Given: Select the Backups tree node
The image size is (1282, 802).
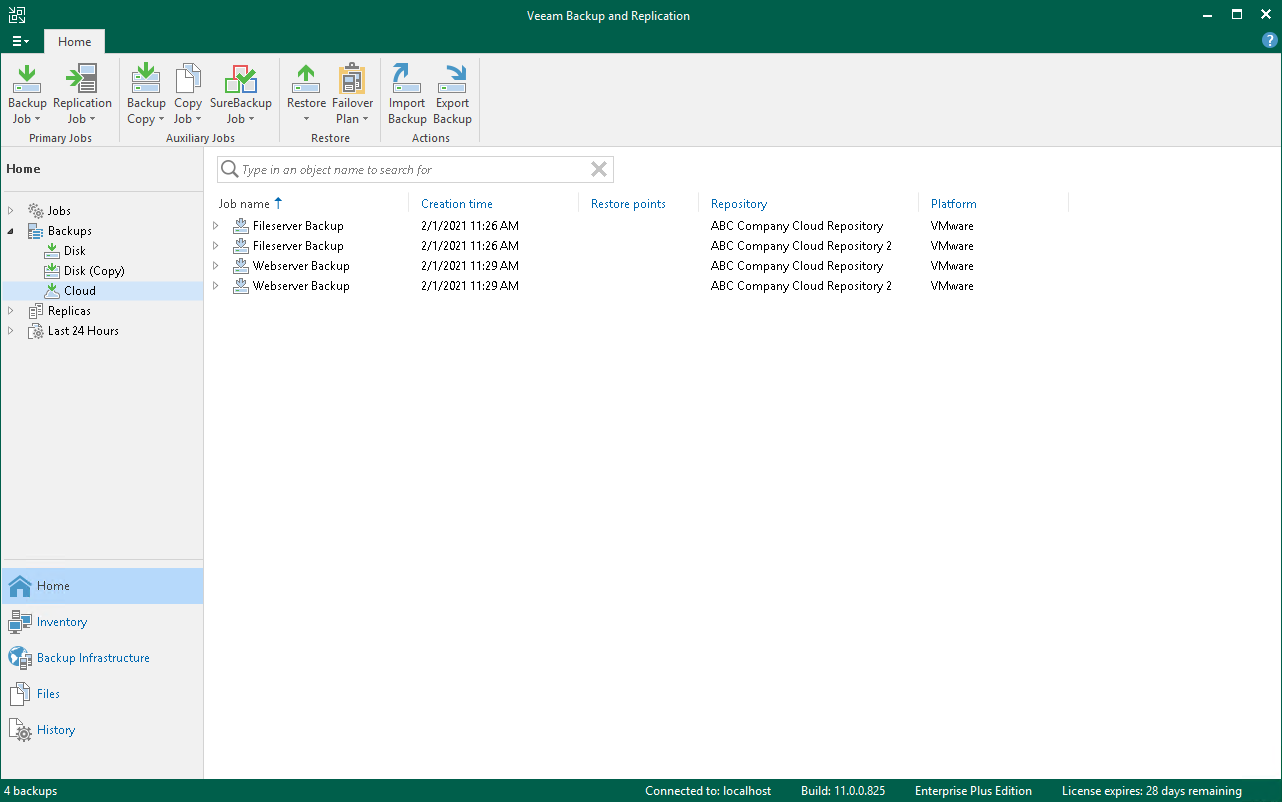Looking at the screenshot, I should pyautogui.click(x=70, y=231).
